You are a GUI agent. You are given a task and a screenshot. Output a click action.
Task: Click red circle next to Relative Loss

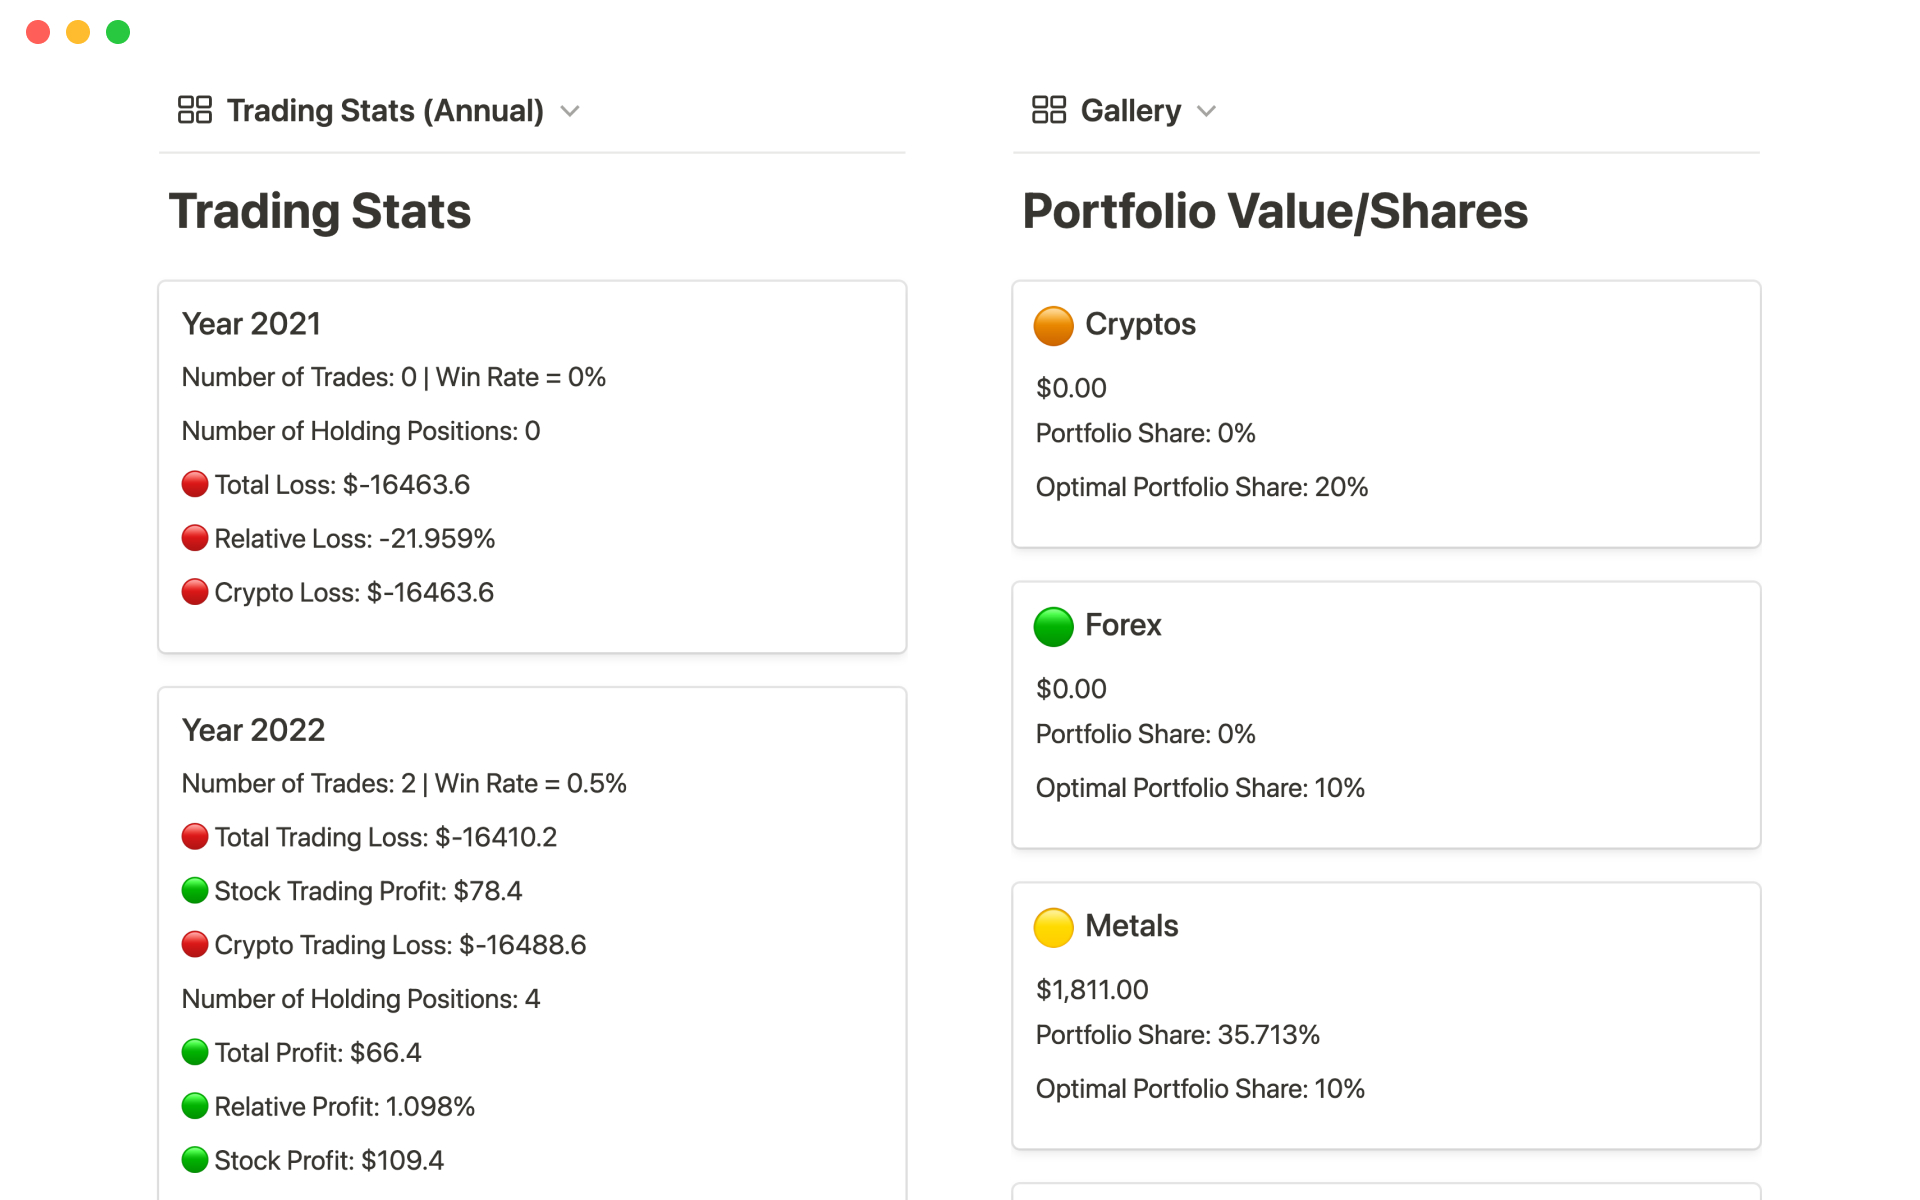[195, 538]
